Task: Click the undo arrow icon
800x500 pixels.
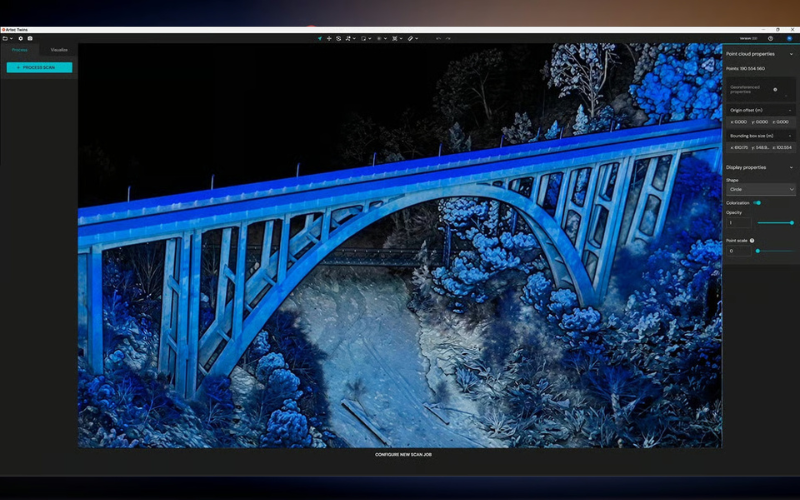Action: pyautogui.click(x=438, y=38)
